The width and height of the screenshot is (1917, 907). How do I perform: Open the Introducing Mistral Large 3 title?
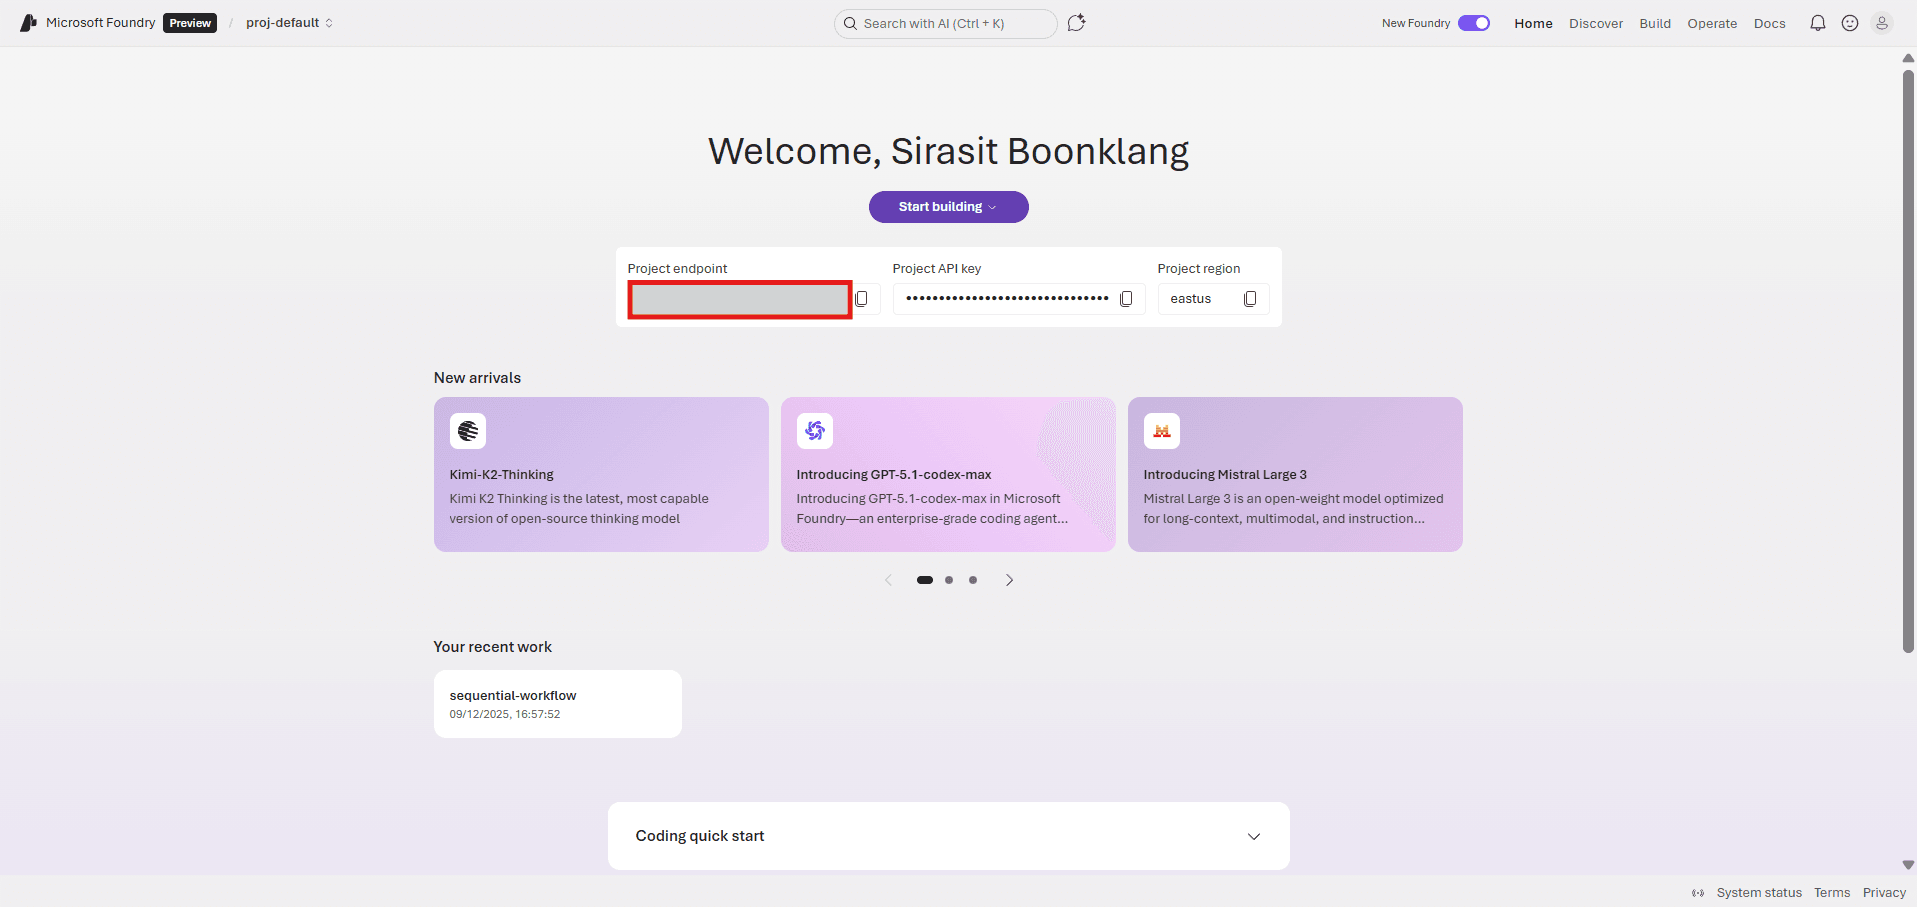1225,475
